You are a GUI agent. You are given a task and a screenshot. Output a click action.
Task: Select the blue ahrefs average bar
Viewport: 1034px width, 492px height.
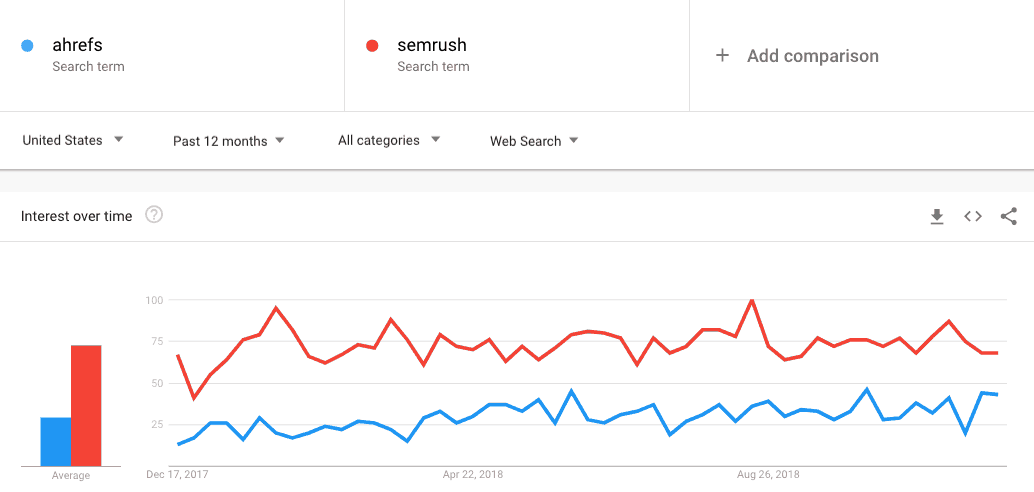click(x=55, y=442)
